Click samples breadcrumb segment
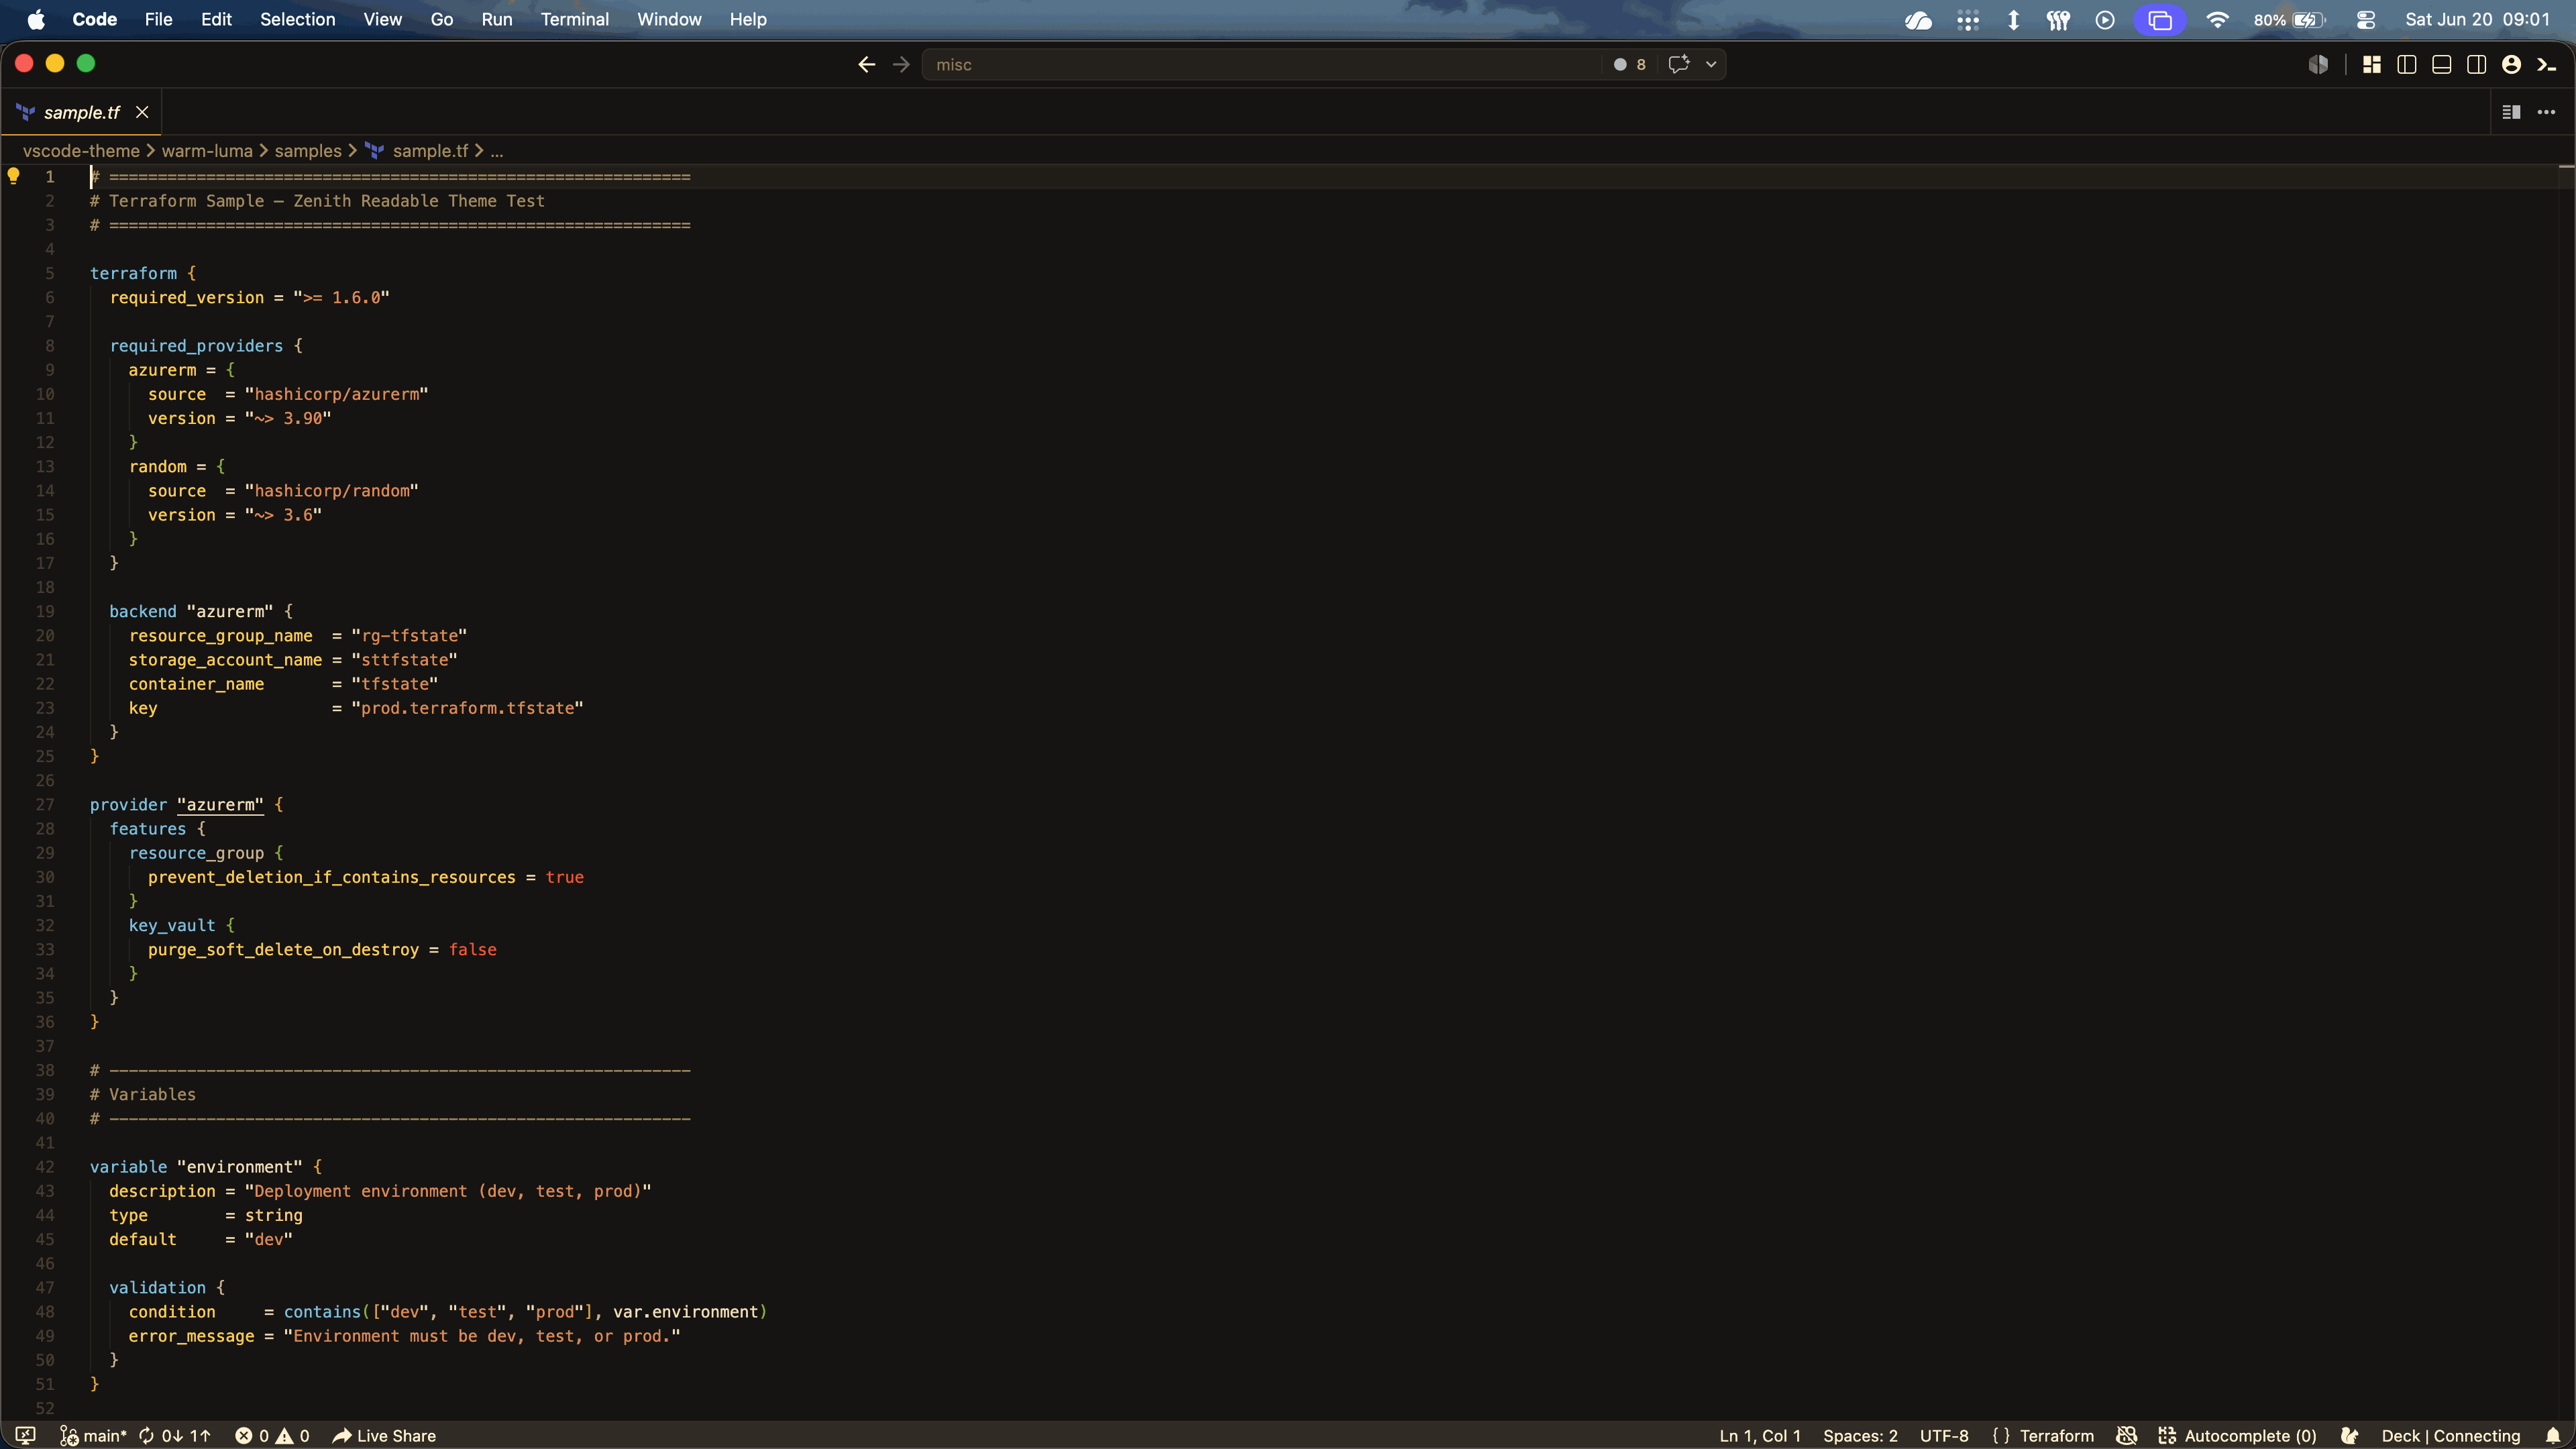Viewport: 2576px width, 1449px height. 308,150
